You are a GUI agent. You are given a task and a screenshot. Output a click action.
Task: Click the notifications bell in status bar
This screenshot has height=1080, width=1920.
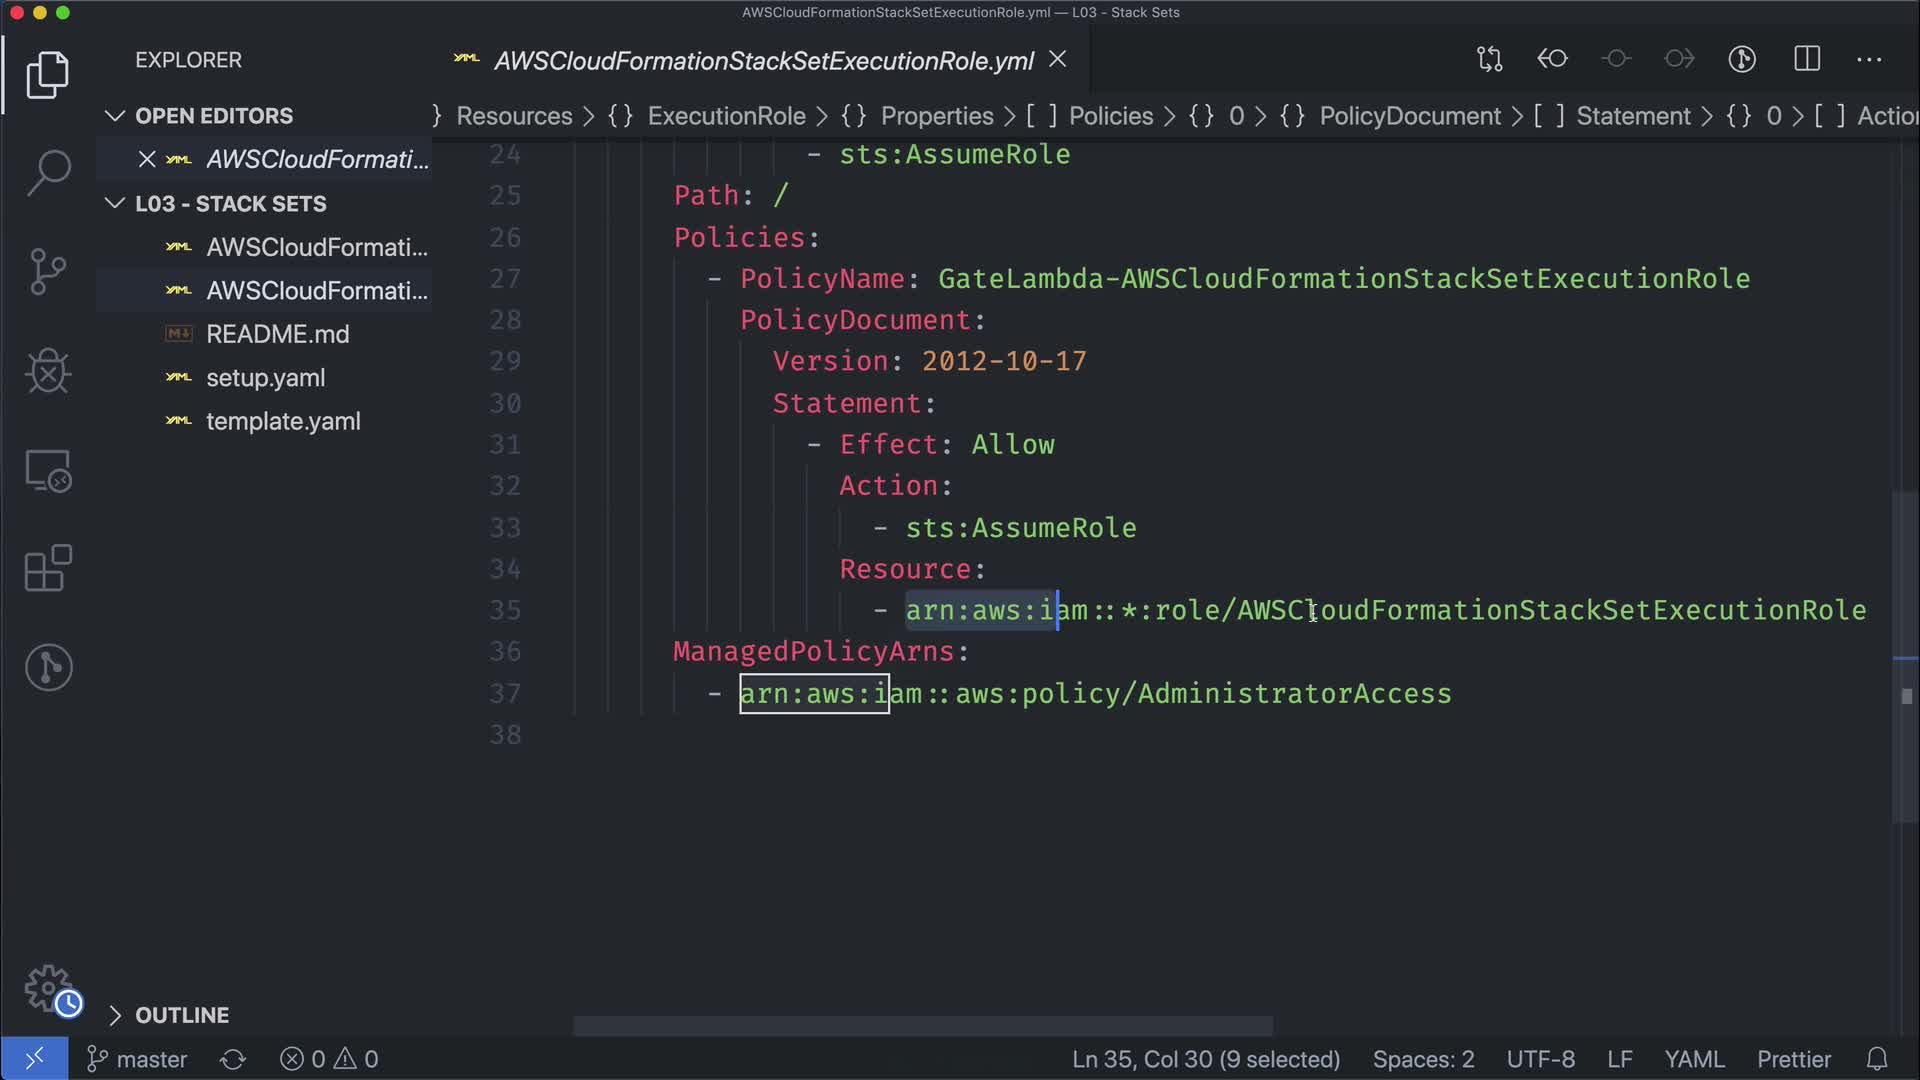click(x=1877, y=1059)
